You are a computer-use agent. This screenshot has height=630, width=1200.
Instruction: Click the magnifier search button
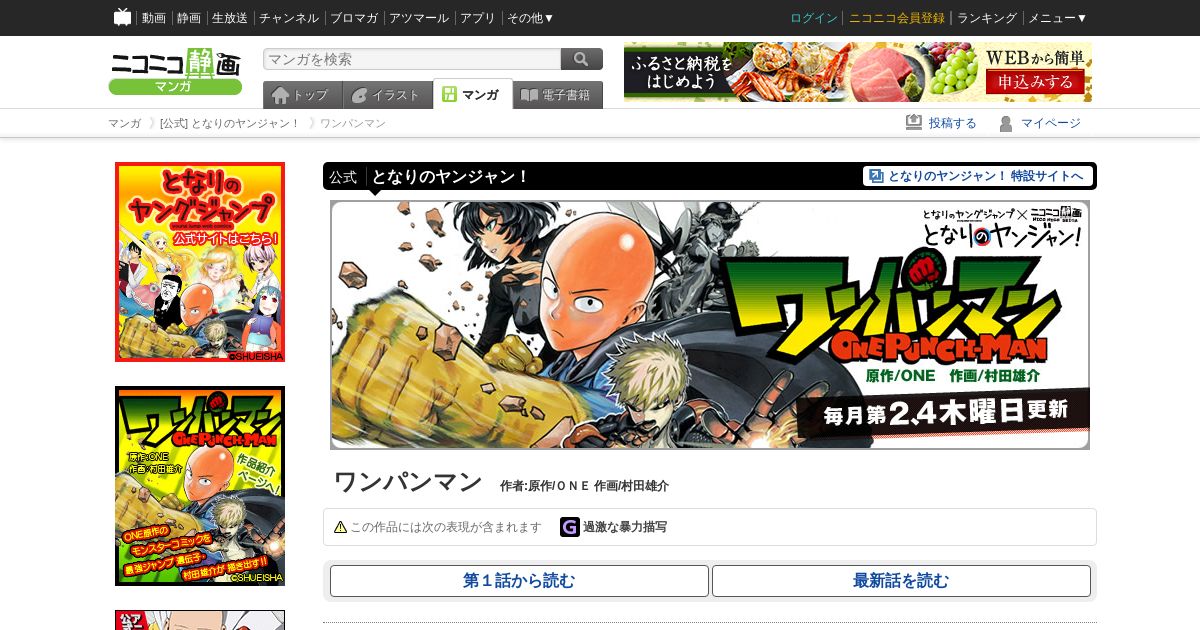point(582,59)
